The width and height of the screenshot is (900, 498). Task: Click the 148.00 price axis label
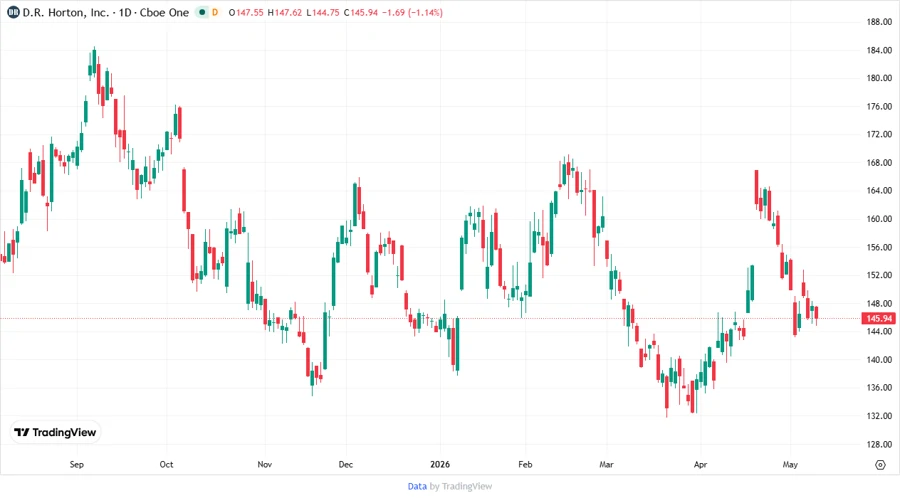pos(879,304)
